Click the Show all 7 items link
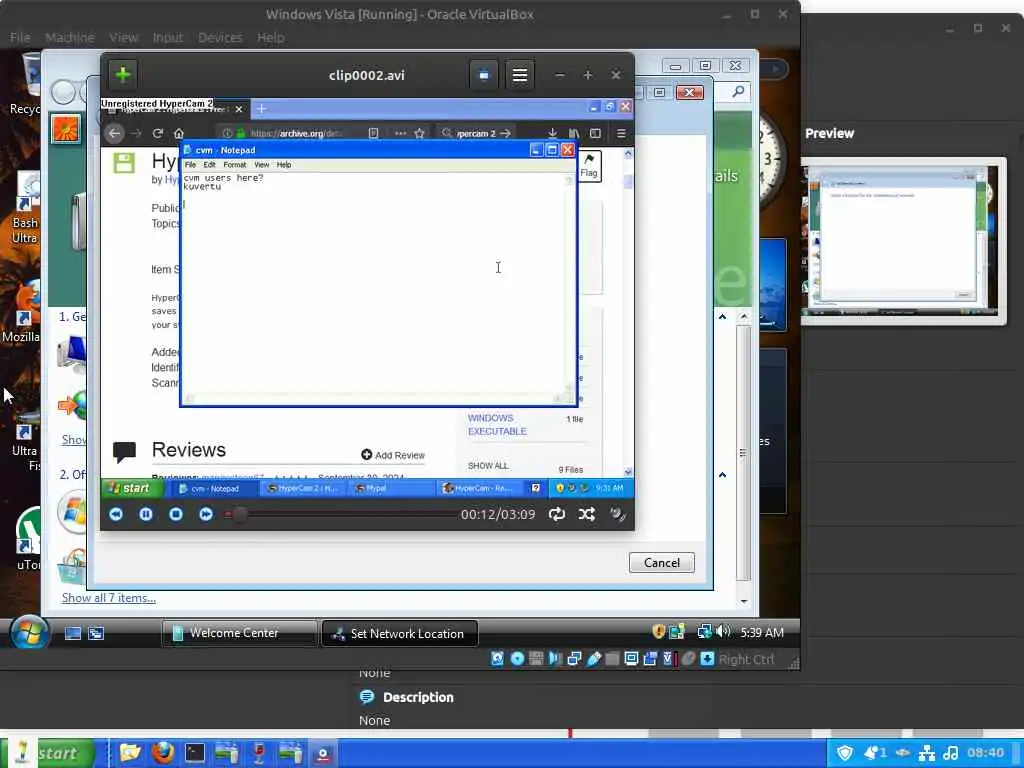Screen dimensions: 1024x768 (x=108, y=598)
